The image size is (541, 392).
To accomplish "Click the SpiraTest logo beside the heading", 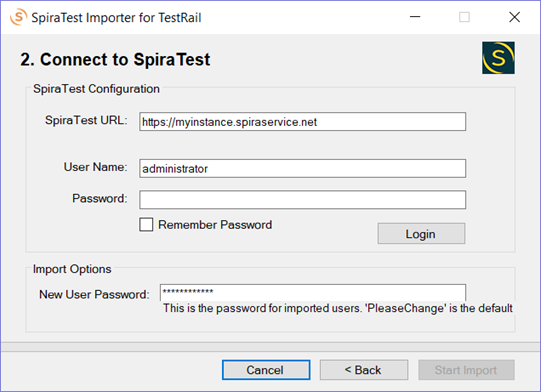I will coord(498,58).
